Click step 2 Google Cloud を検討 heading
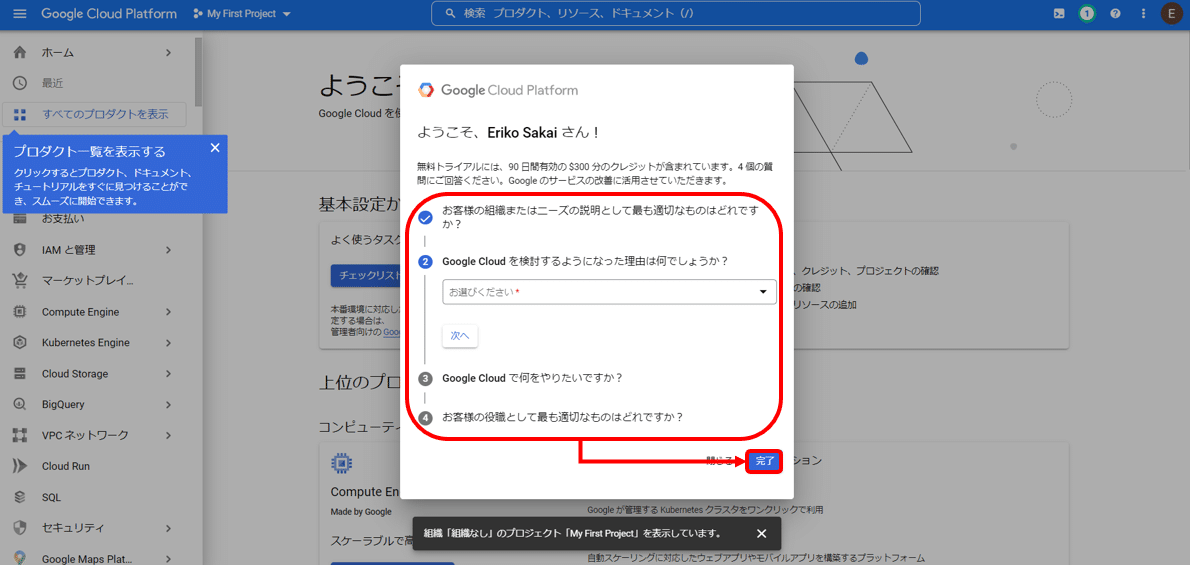The image size is (1190, 565). point(584,261)
